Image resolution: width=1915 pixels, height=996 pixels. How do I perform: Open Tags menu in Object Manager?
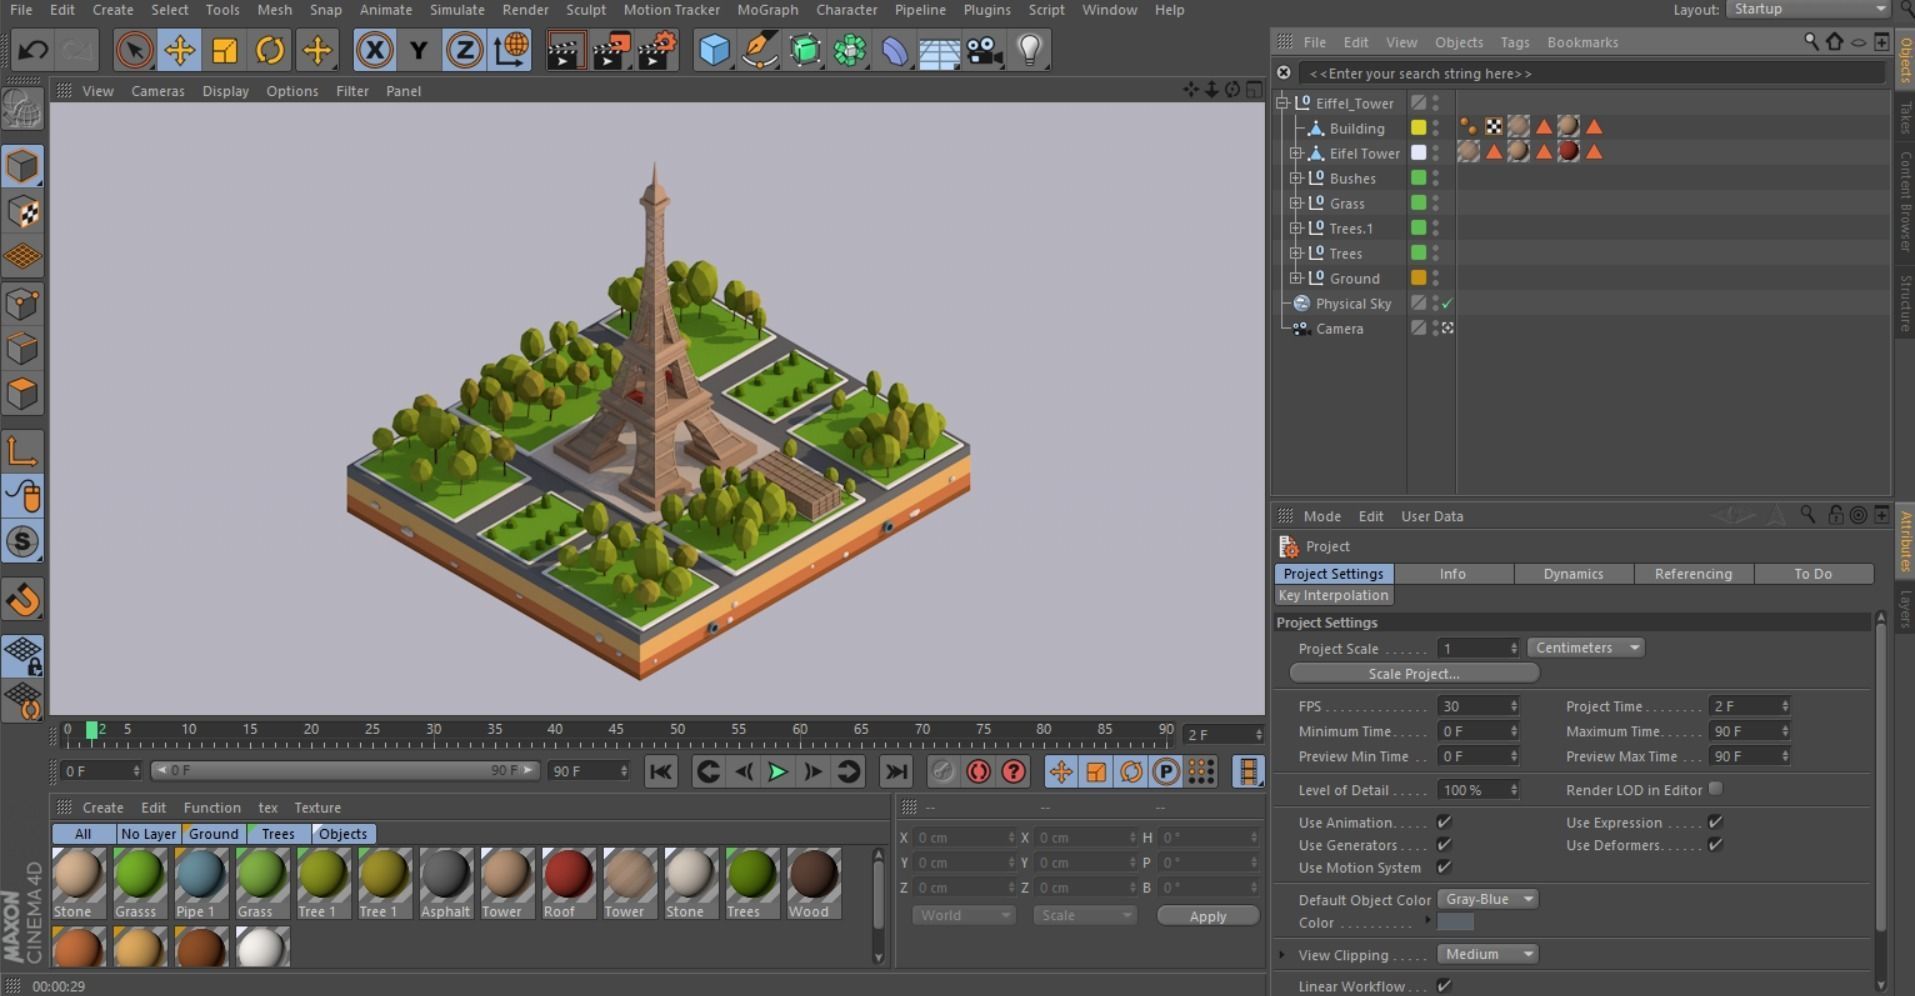1514,42
